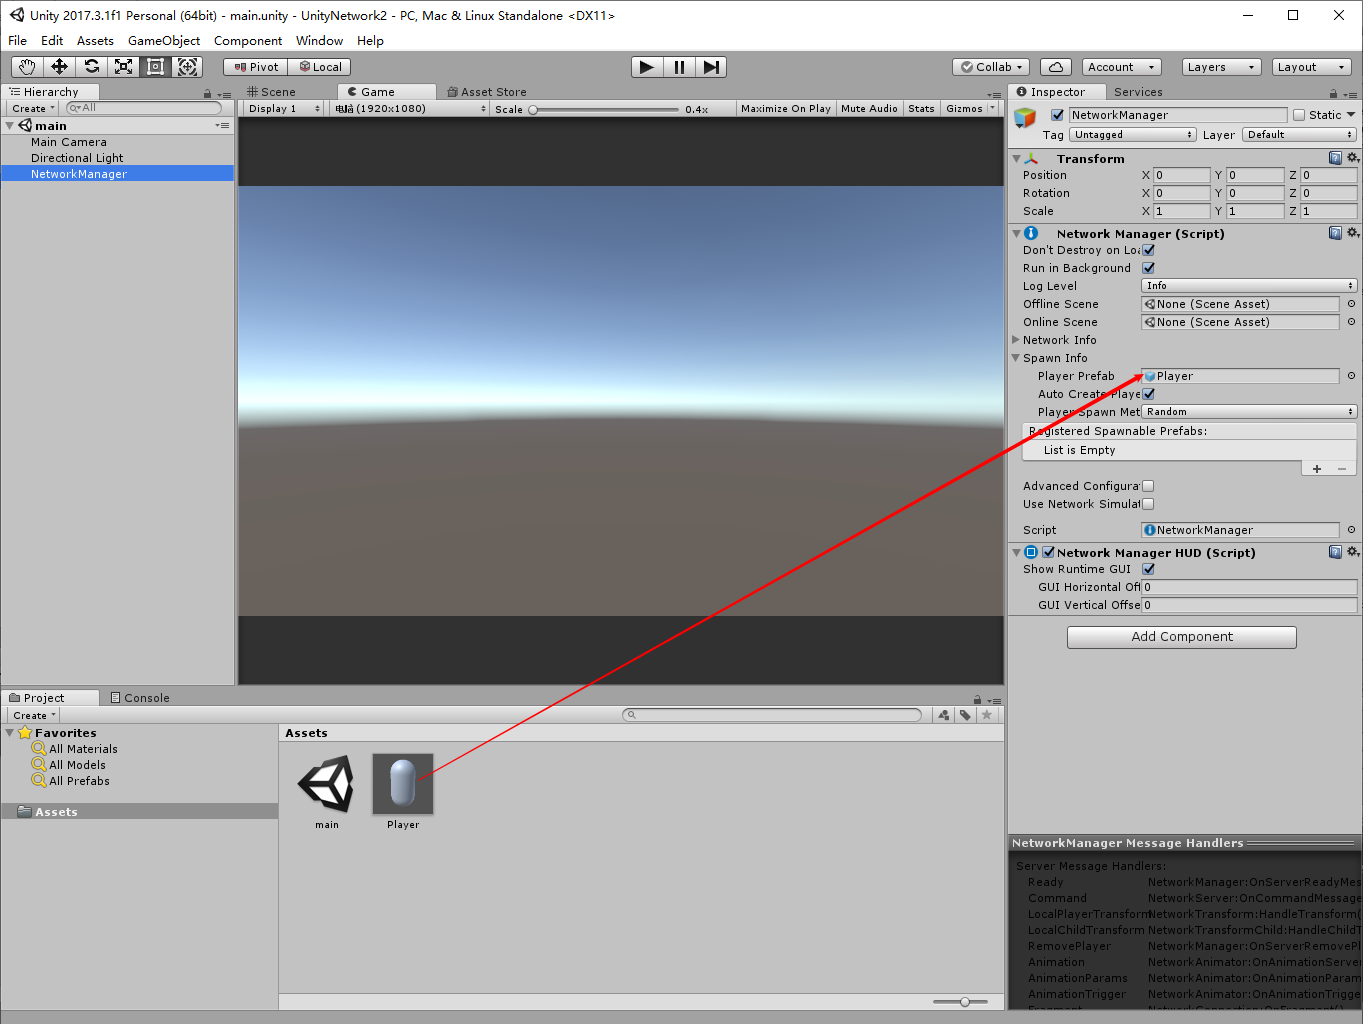Click Player Prefab object picker circle
This screenshot has height=1024, width=1363.
tap(1351, 376)
